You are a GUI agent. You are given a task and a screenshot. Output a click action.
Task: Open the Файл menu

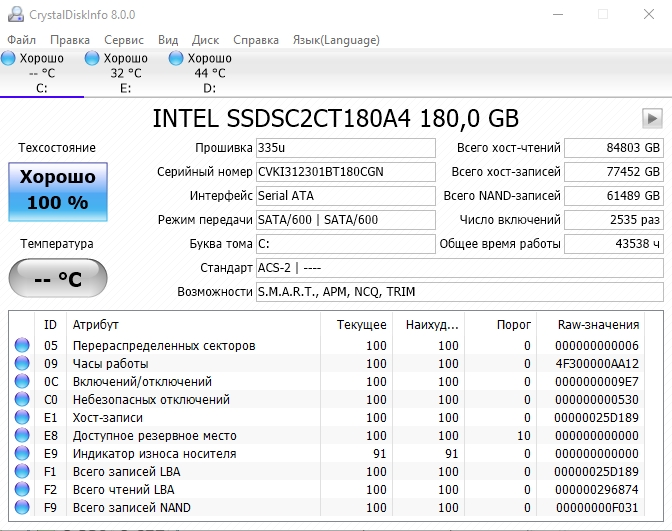coord(21,40)
